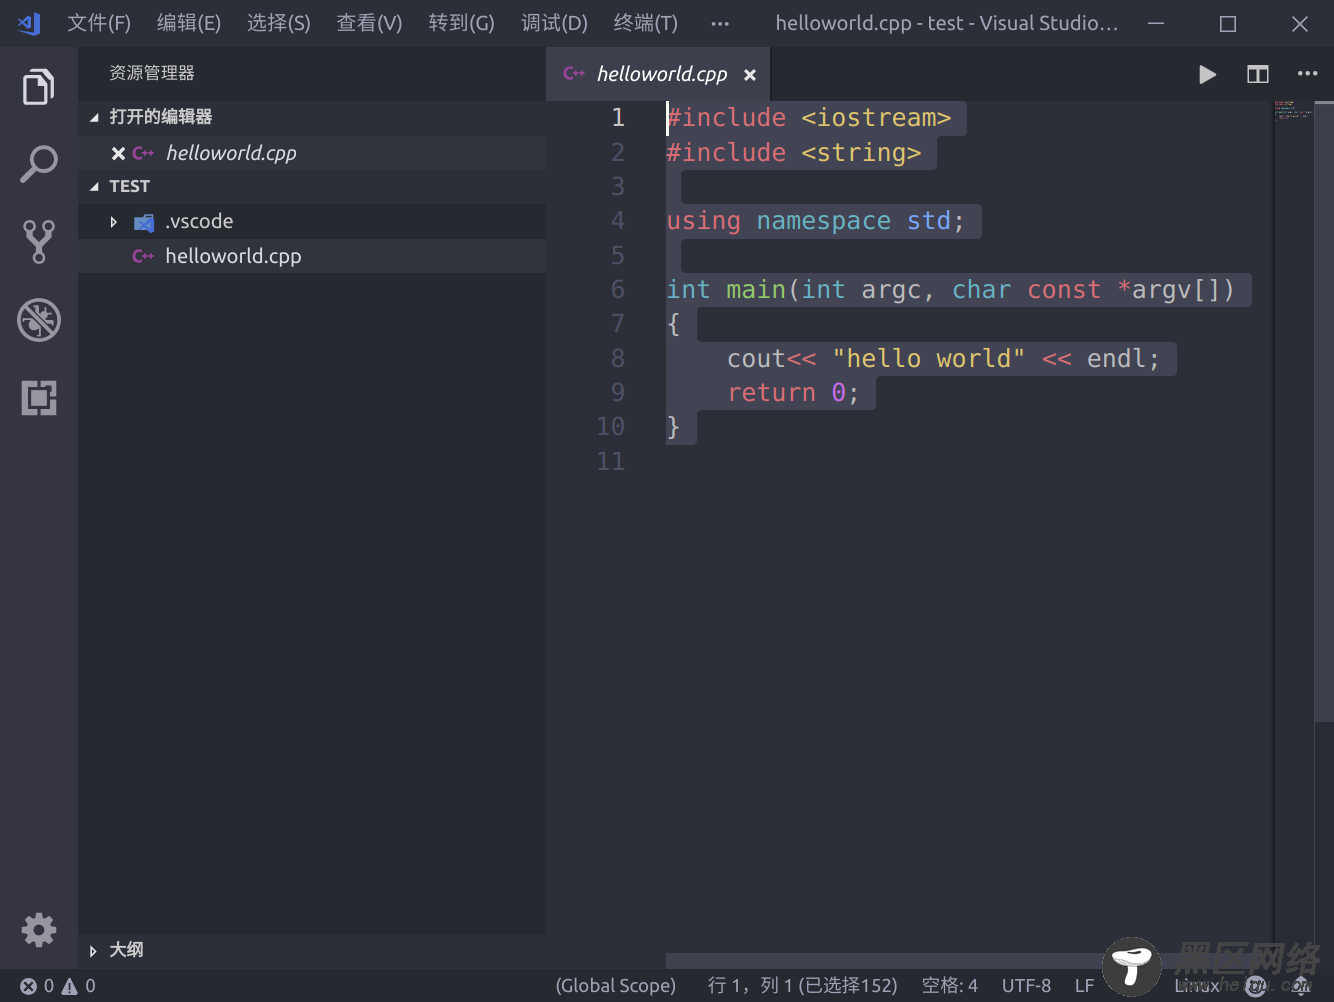Open the Debug view in activity bar
Image resolution: width=1334 pixels, height=1002 pixels.
39,320
